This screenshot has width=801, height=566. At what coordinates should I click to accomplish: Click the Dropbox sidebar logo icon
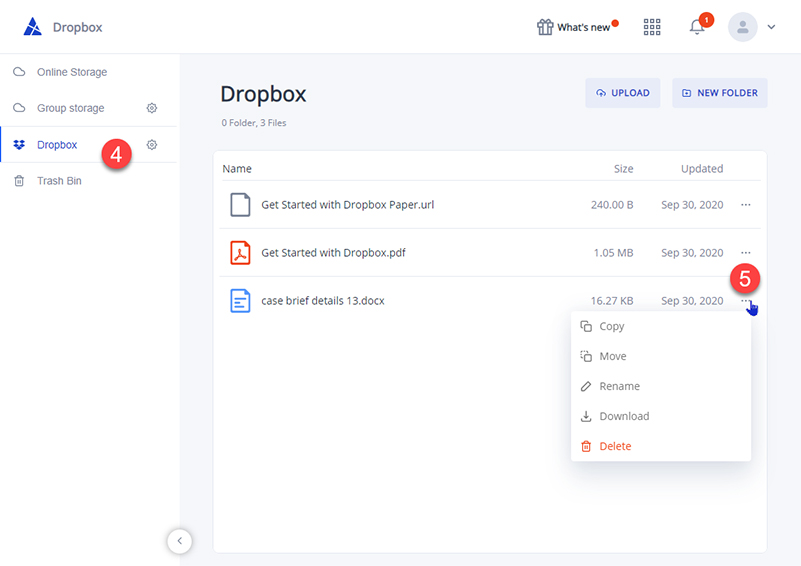(19, 145)
